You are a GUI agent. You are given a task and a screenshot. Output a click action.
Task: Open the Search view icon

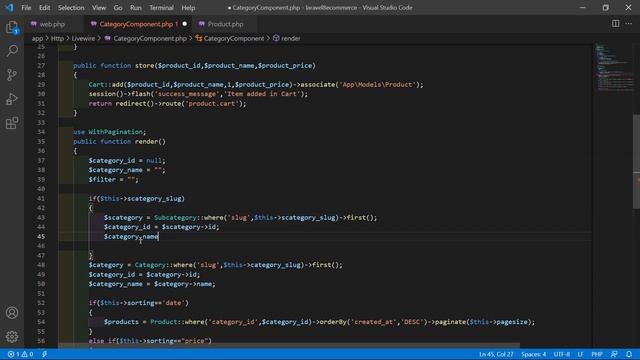[x=12, y=51]
